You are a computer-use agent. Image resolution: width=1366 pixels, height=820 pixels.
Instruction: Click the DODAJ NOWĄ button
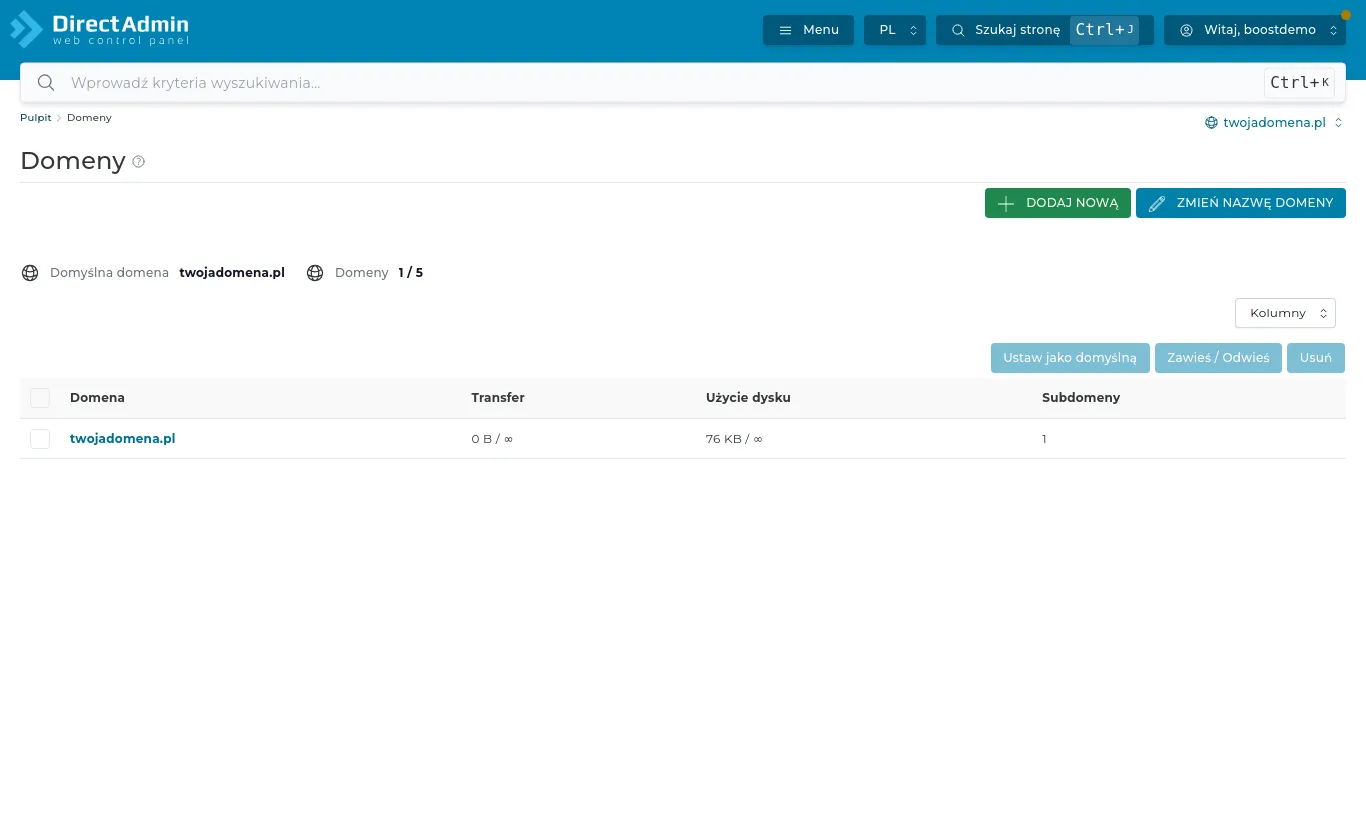[x=1058, y=203]
